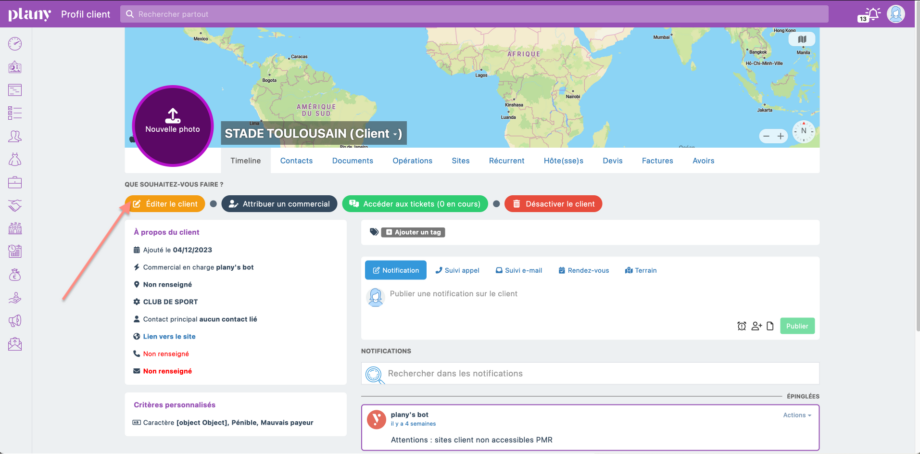
Task: Open the map layers icon on map
Action: (803, 40)
